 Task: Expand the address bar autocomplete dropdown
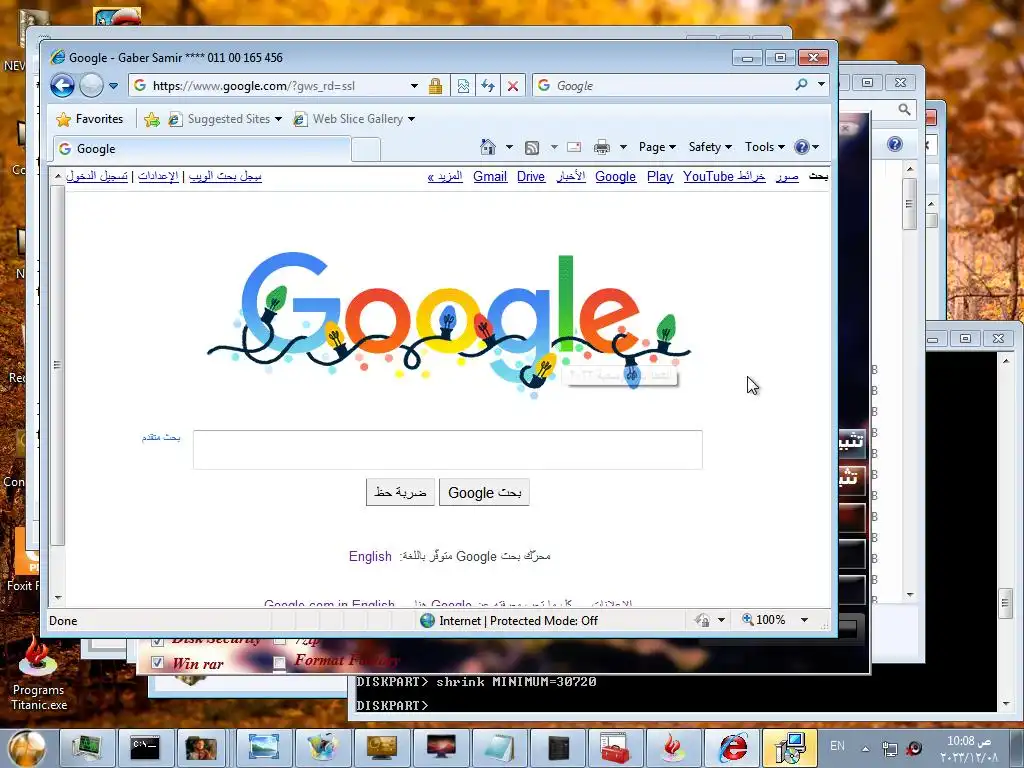[x=414, y=86]
